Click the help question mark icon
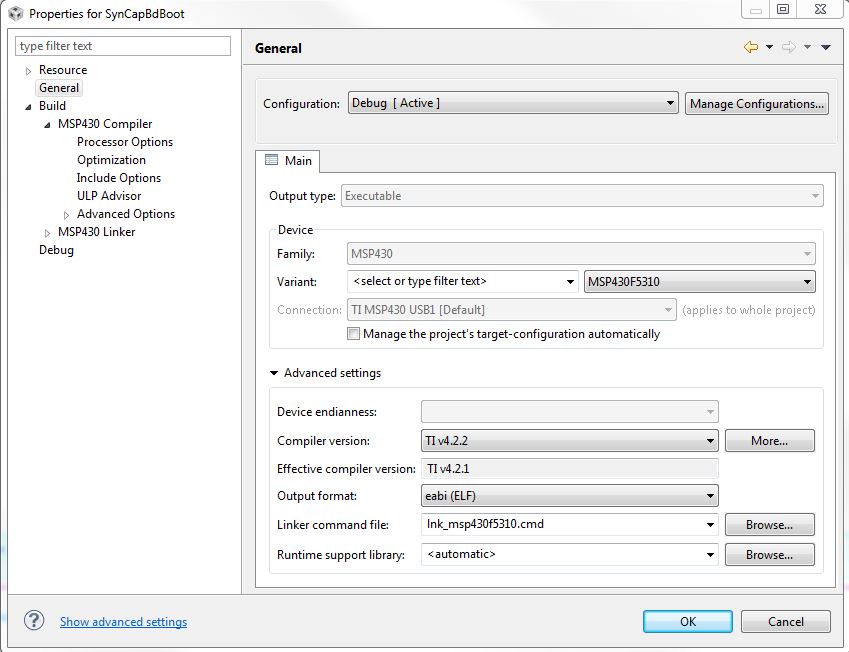Image resolution: width=849 pixels, height=652 pixels. [34, 621]
